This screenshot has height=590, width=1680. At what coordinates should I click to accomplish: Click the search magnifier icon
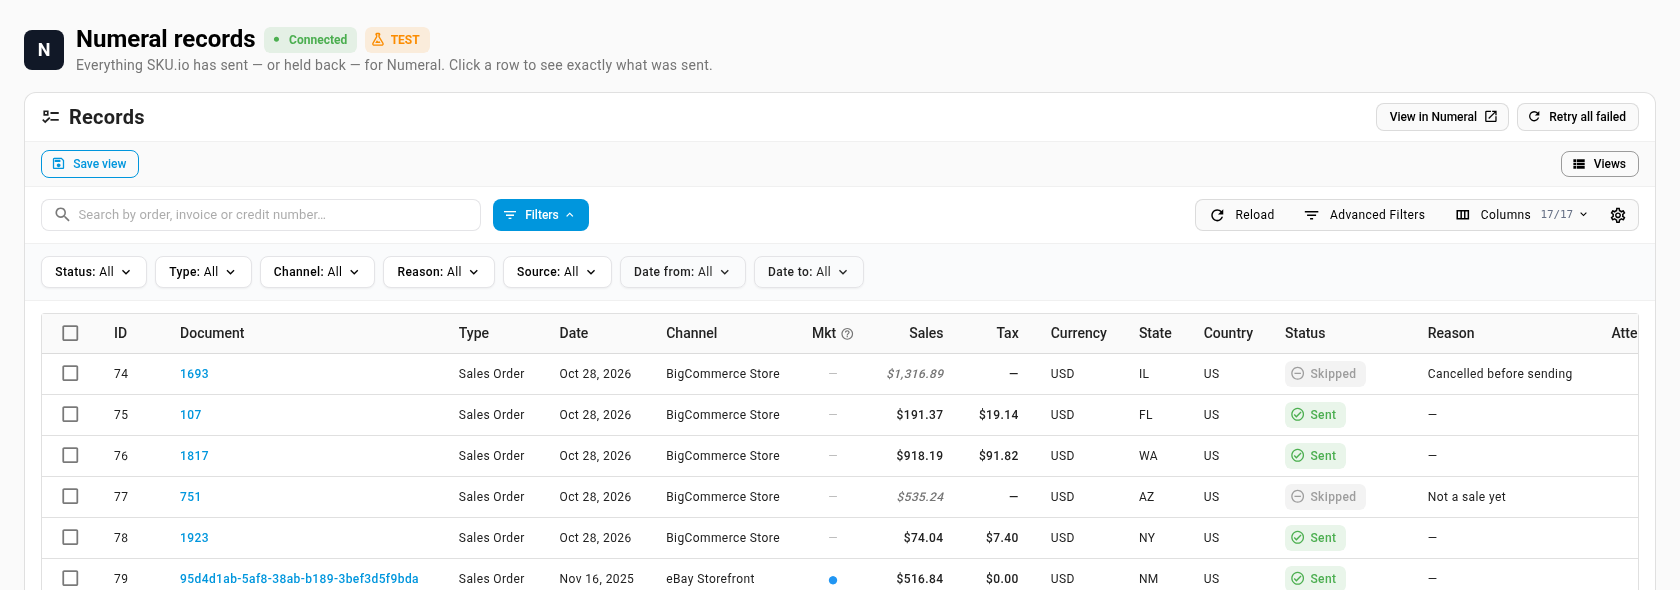[x=62, y=215]
